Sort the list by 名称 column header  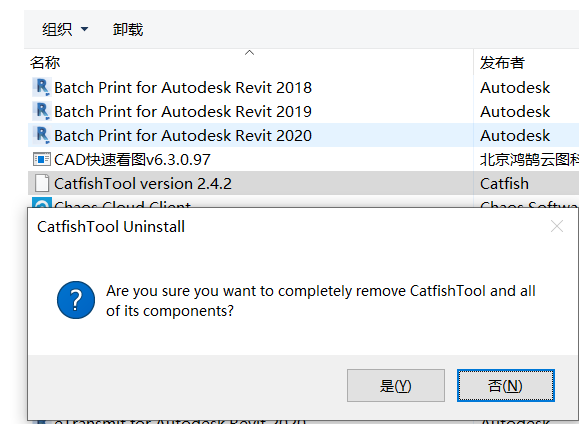point(45,62)
